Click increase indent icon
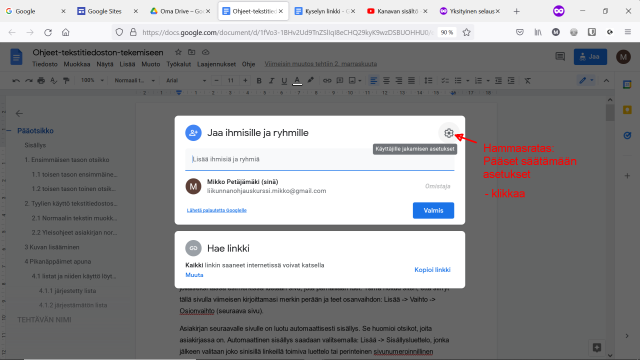The image size is (640, 360). [x=511, y=81]
